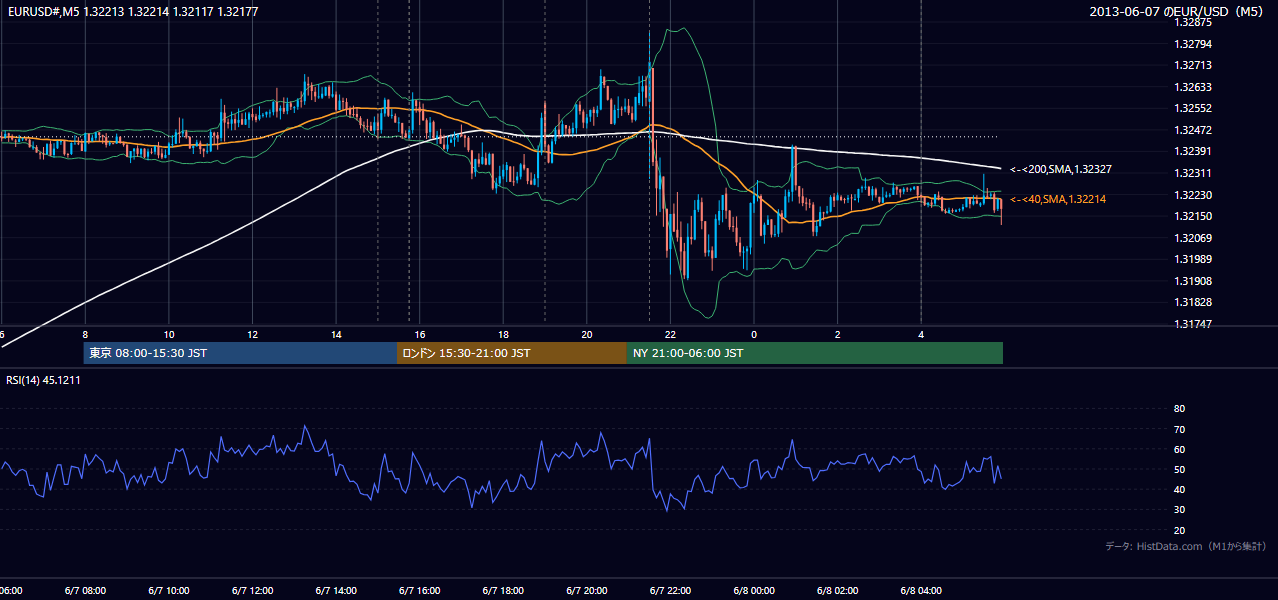Click the 6/7 20:00 date label
This screenshot has width=1278, height=600.
point(587,591)
